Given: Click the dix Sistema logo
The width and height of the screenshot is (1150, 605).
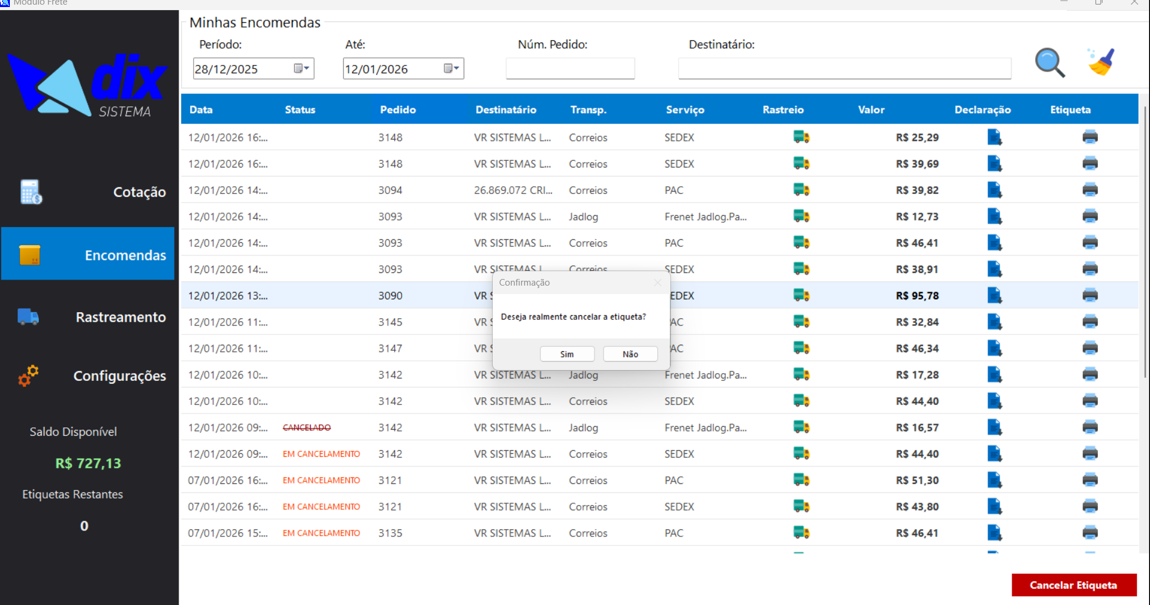Looking at the screenshot, I should tap(87, 85).
